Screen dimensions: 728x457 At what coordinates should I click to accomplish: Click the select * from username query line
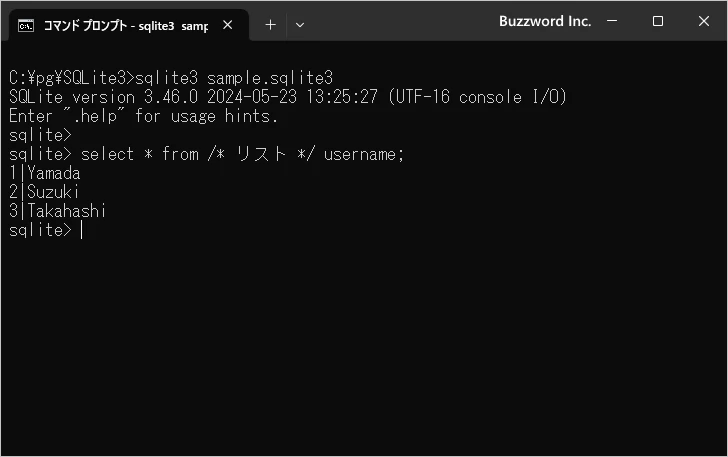click(x=205, y=154)
